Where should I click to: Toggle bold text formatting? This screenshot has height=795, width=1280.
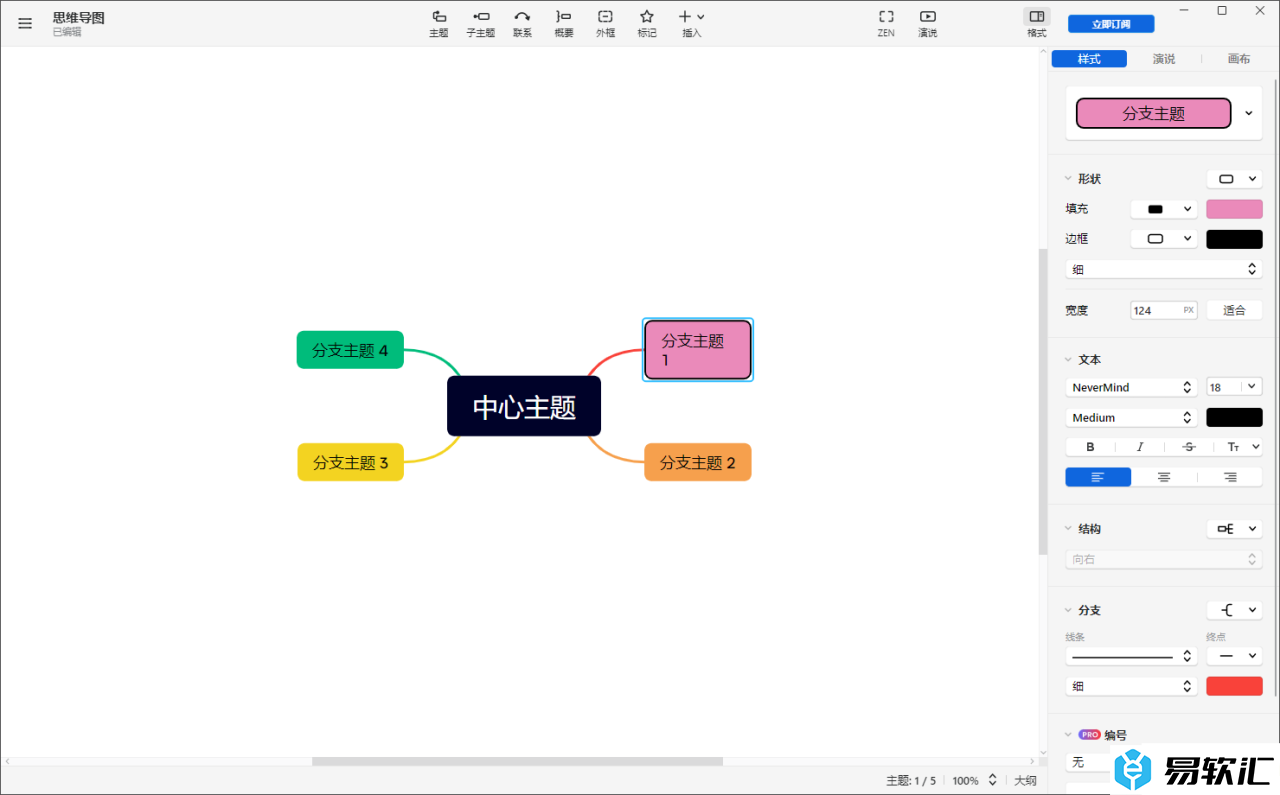click(x=1090, y=447)
